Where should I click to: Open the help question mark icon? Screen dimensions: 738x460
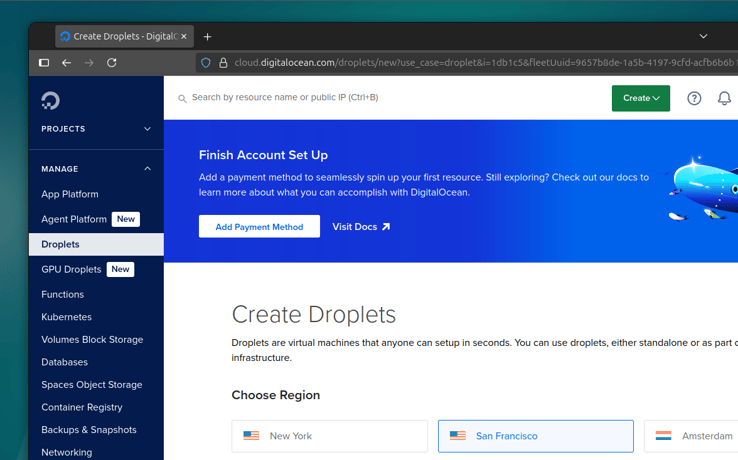pos(694,98)
